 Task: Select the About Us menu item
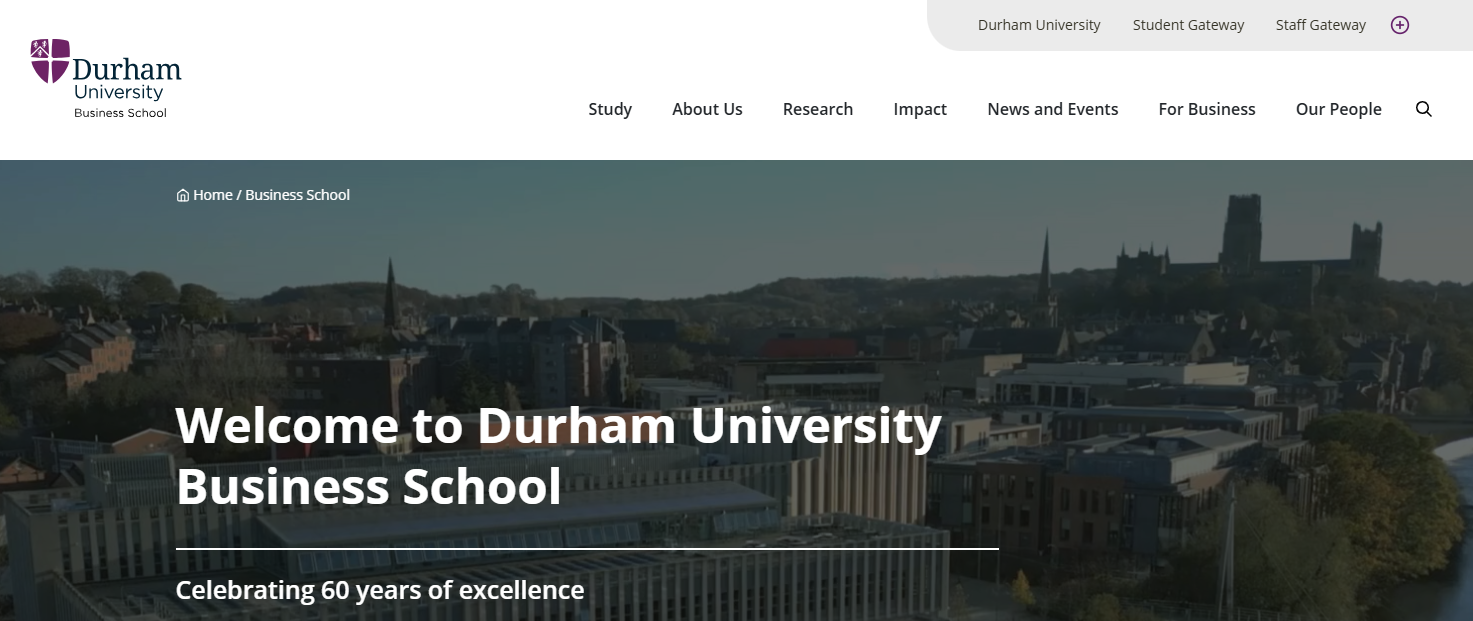pos(707,109)
